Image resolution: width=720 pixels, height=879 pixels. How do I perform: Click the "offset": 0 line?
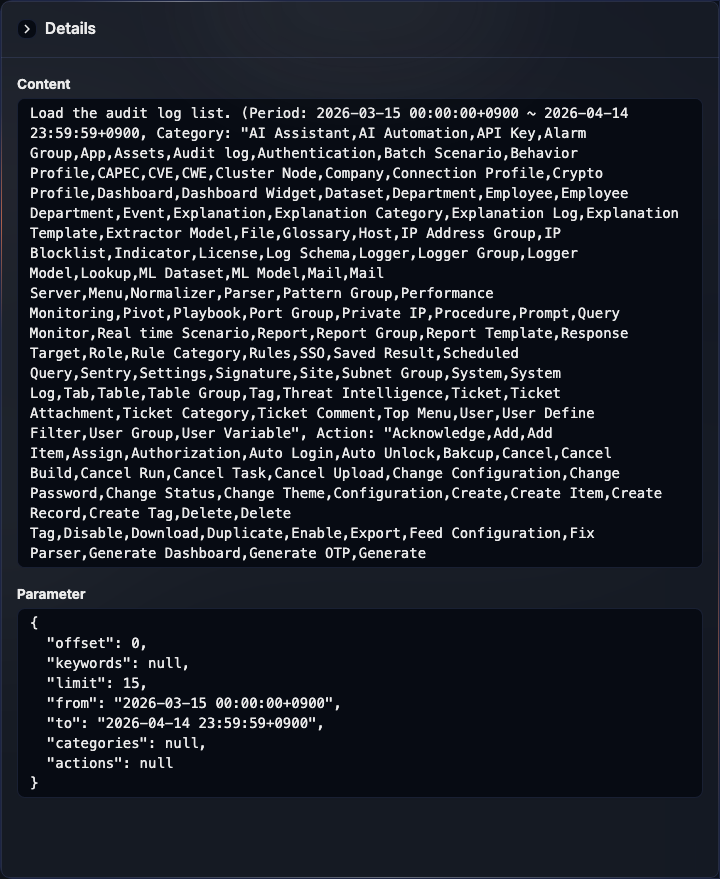[x=95, y=643]
